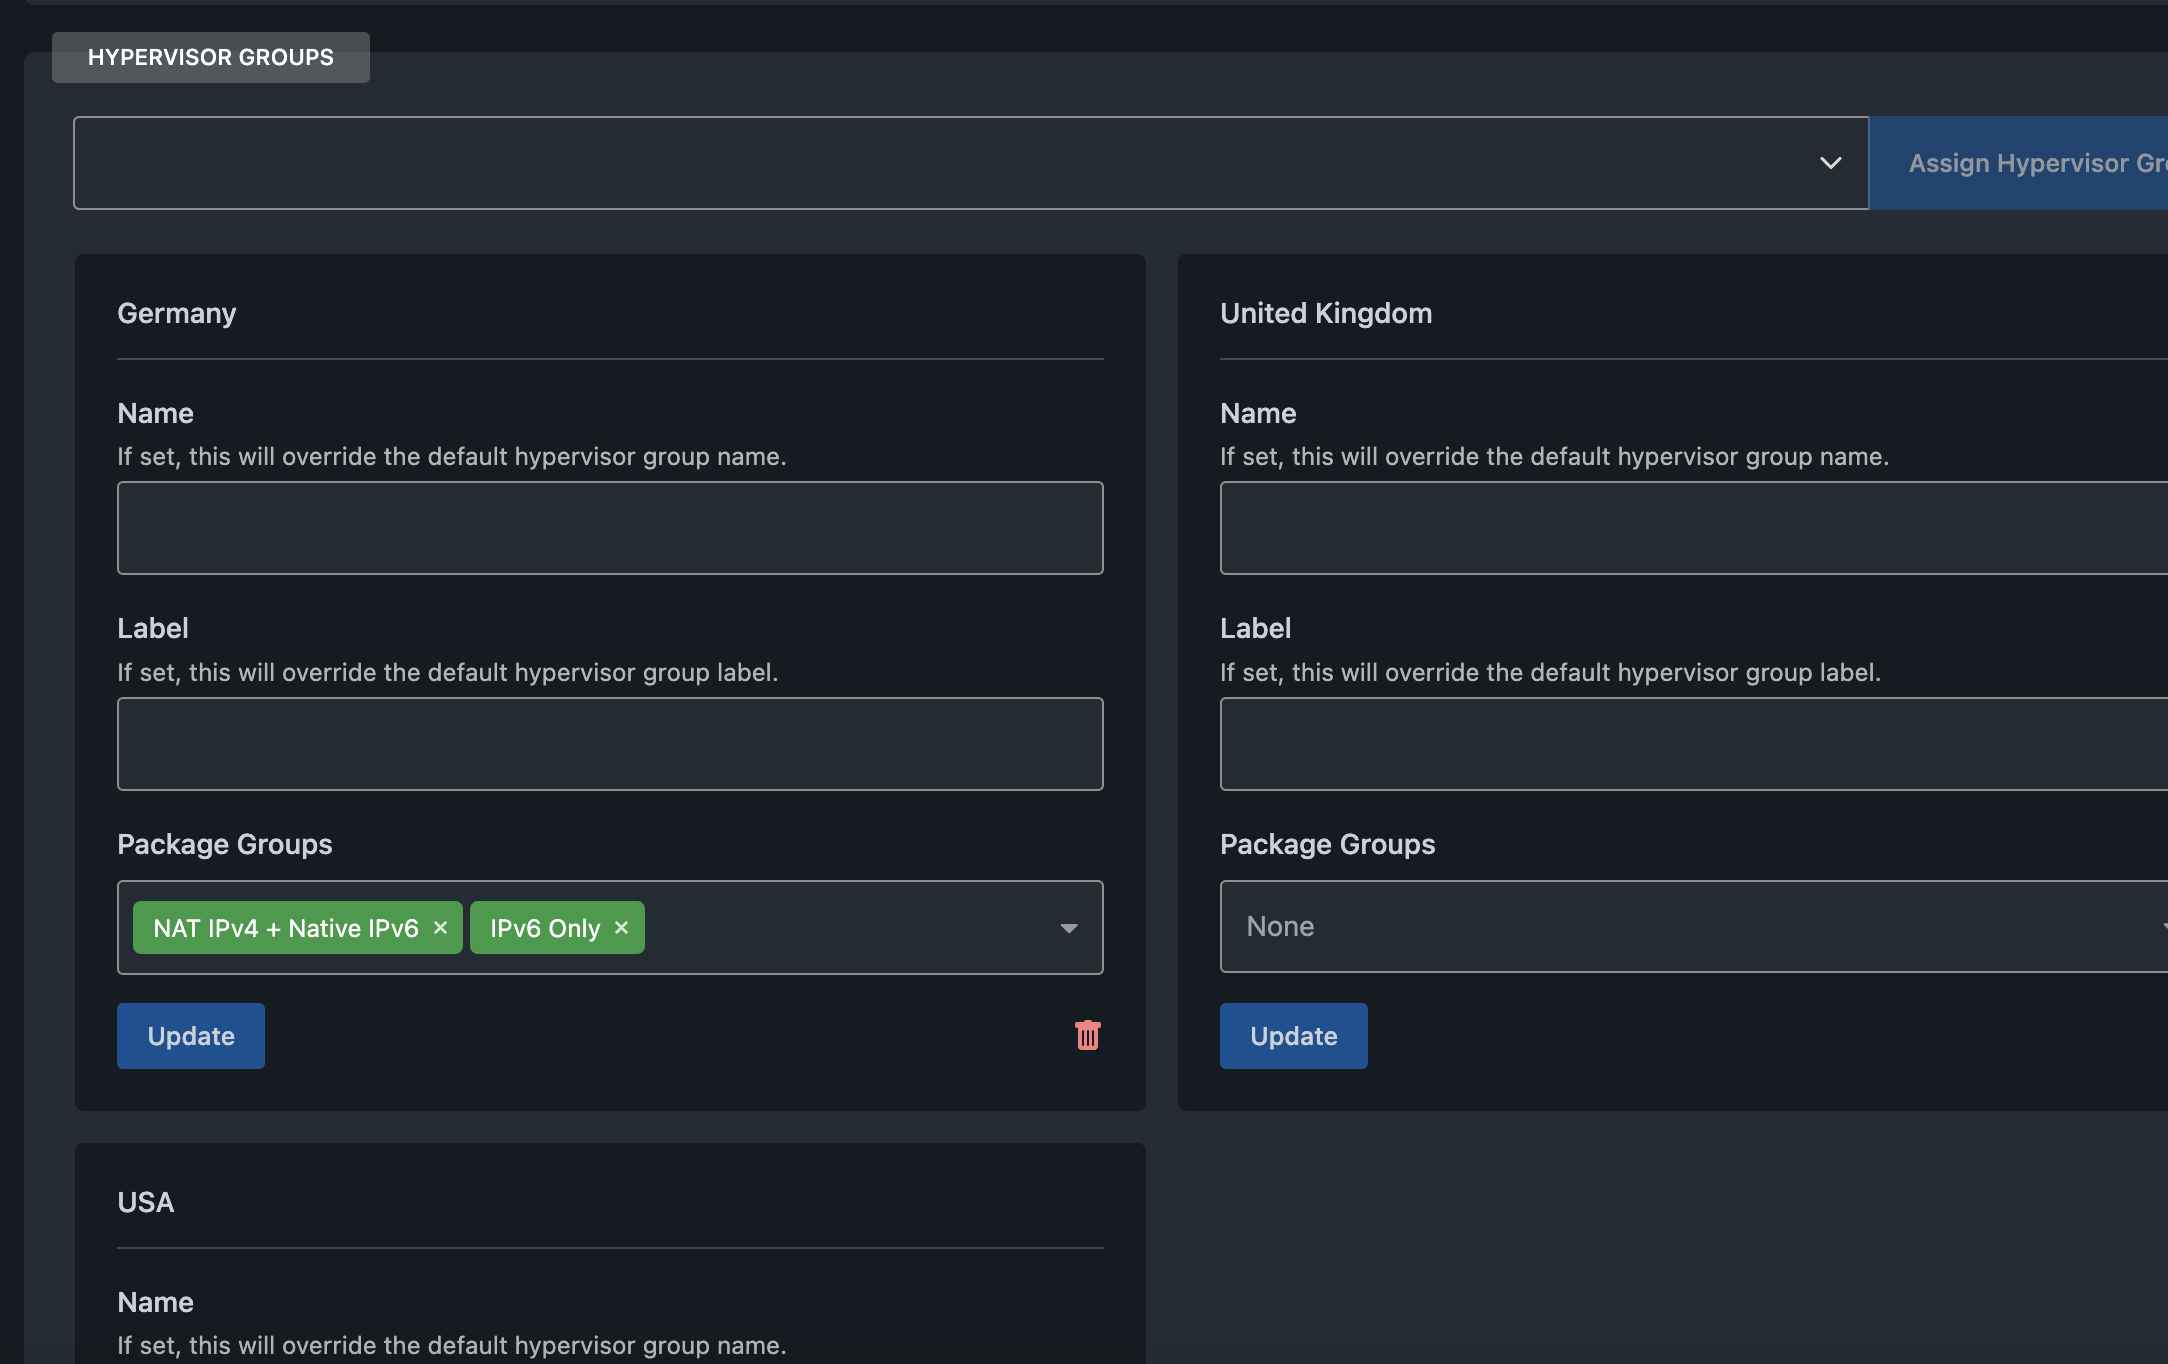The image size is (2168, 1364).
Task: Expand Germany Package Groups dropdown arrow
Action: [x=1068, y=928]
